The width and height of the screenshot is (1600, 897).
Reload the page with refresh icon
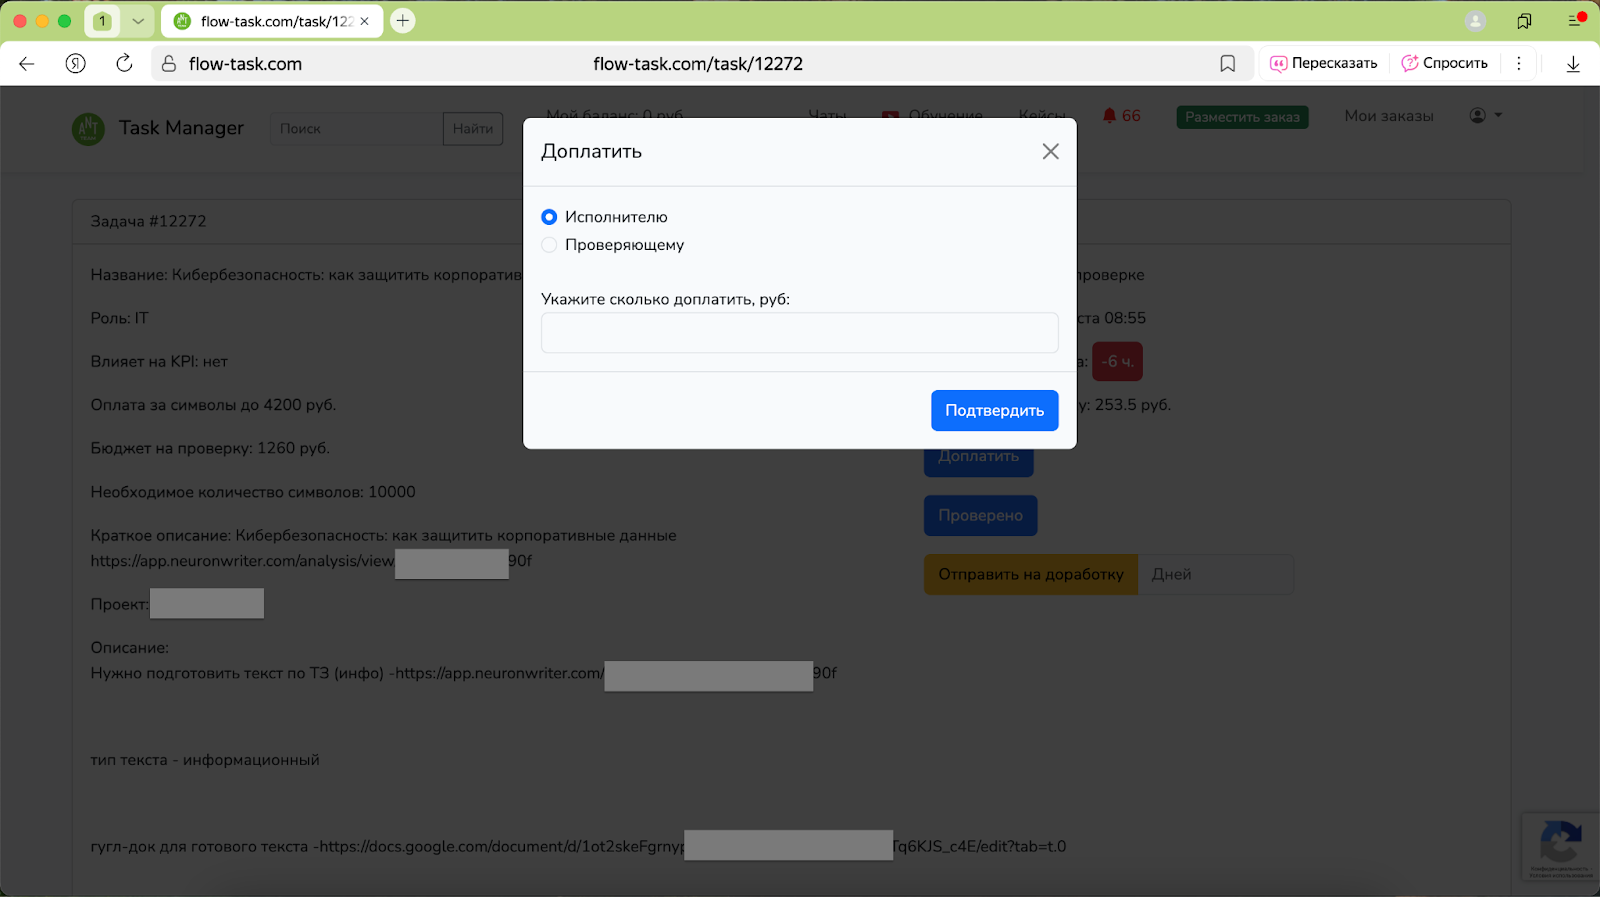[124, 64]
